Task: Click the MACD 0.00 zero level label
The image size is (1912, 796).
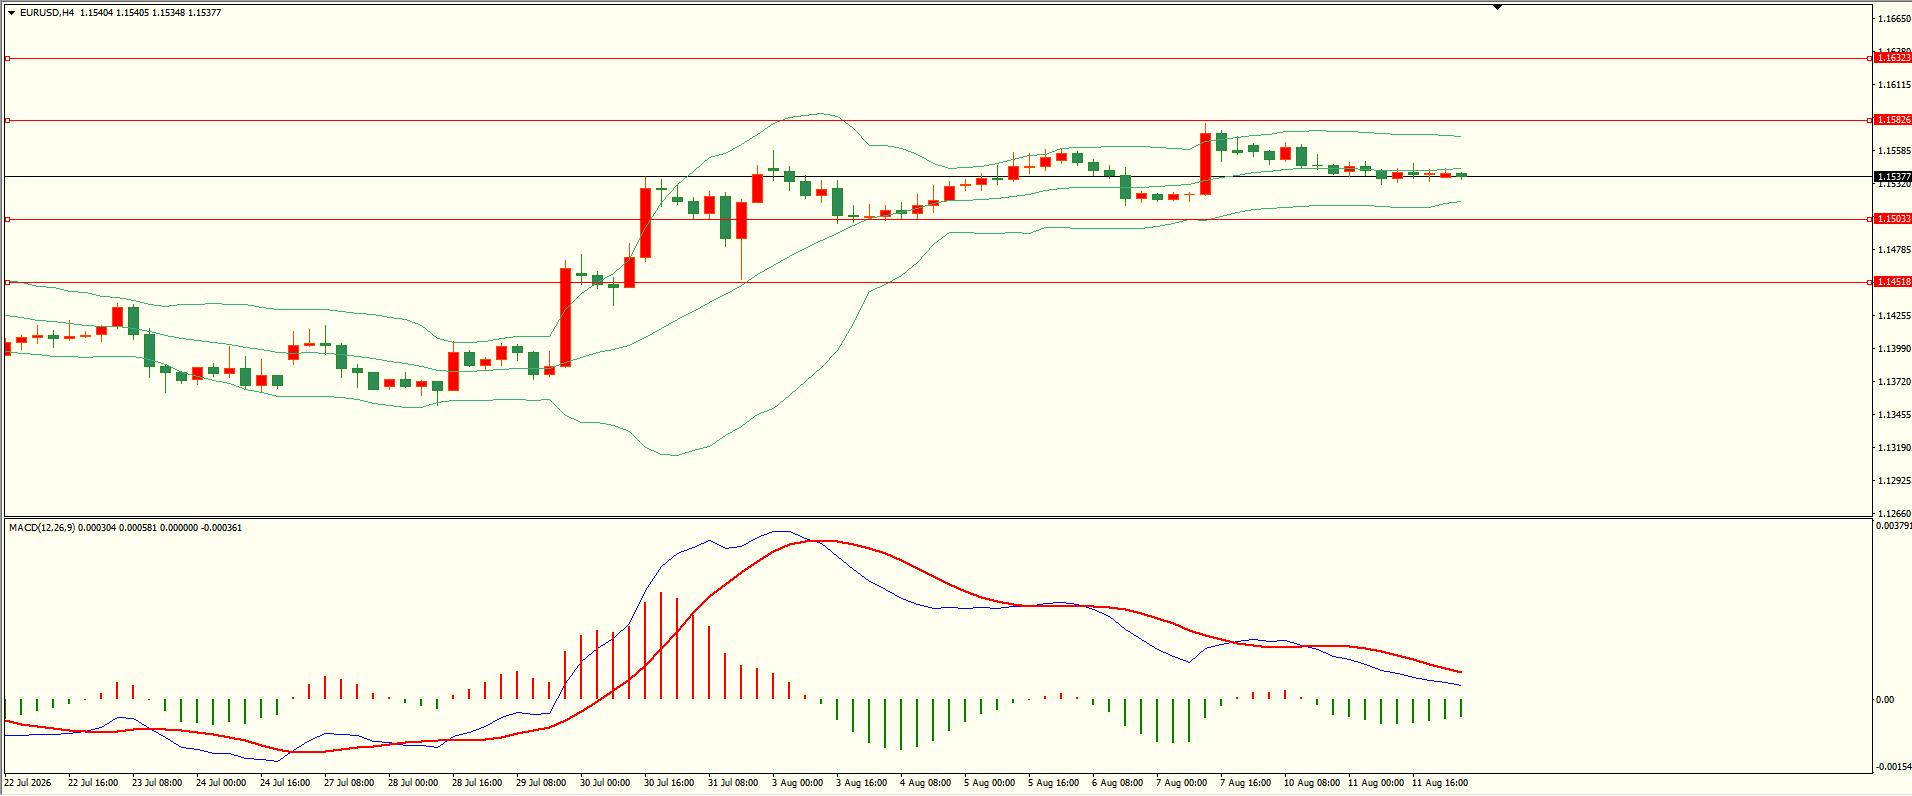Action: (x=1885, y=700)
